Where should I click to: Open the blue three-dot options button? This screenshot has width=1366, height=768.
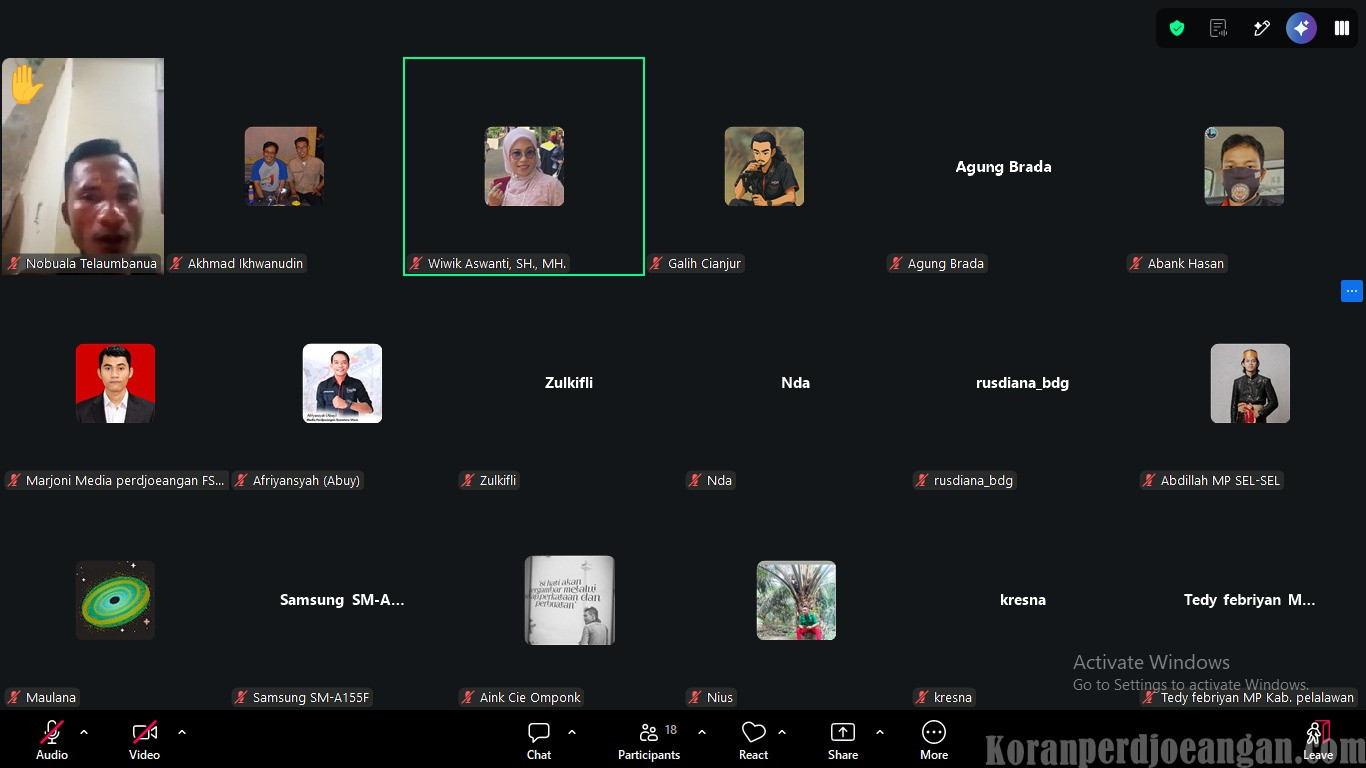point(1352,291)
